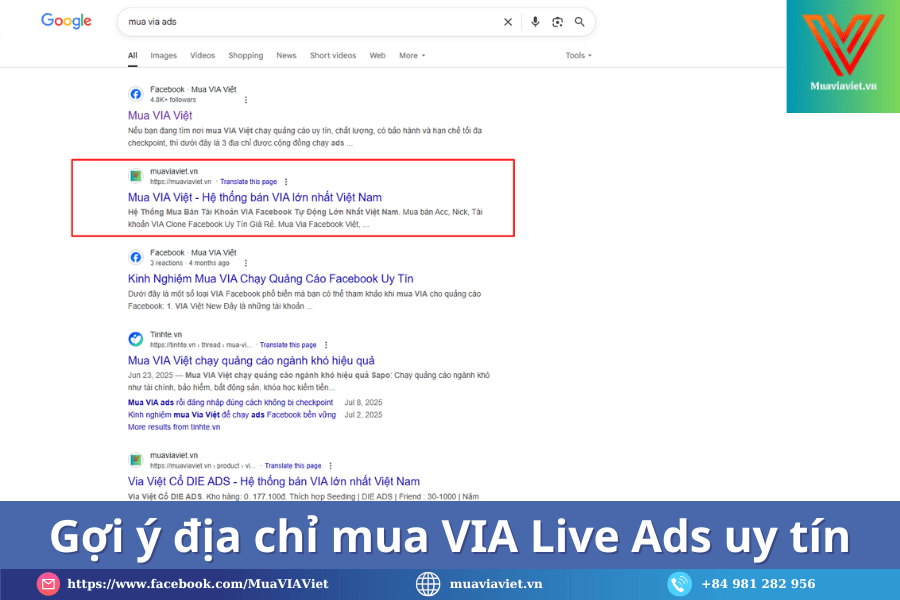Image resolution: width=900 pixels, height=600 pixels.
Task: Switch to the Videos tab
Action: point(202,56)
